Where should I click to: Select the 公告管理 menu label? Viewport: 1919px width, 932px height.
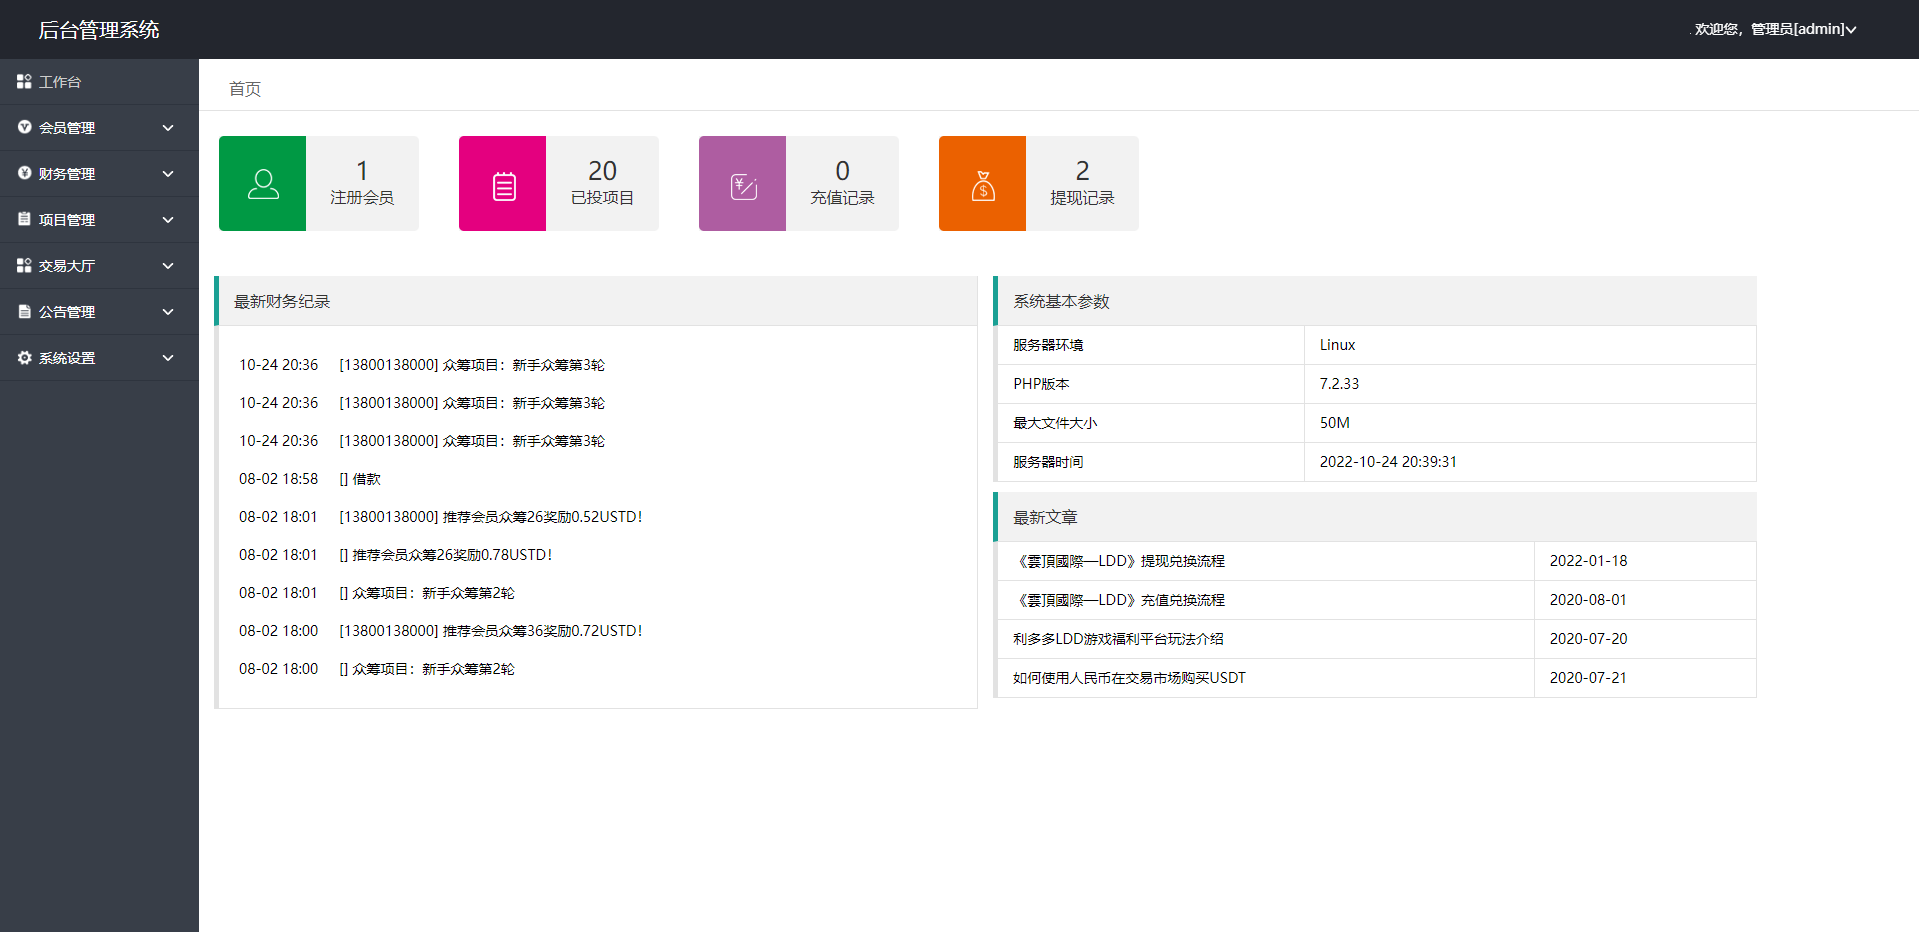67,312
